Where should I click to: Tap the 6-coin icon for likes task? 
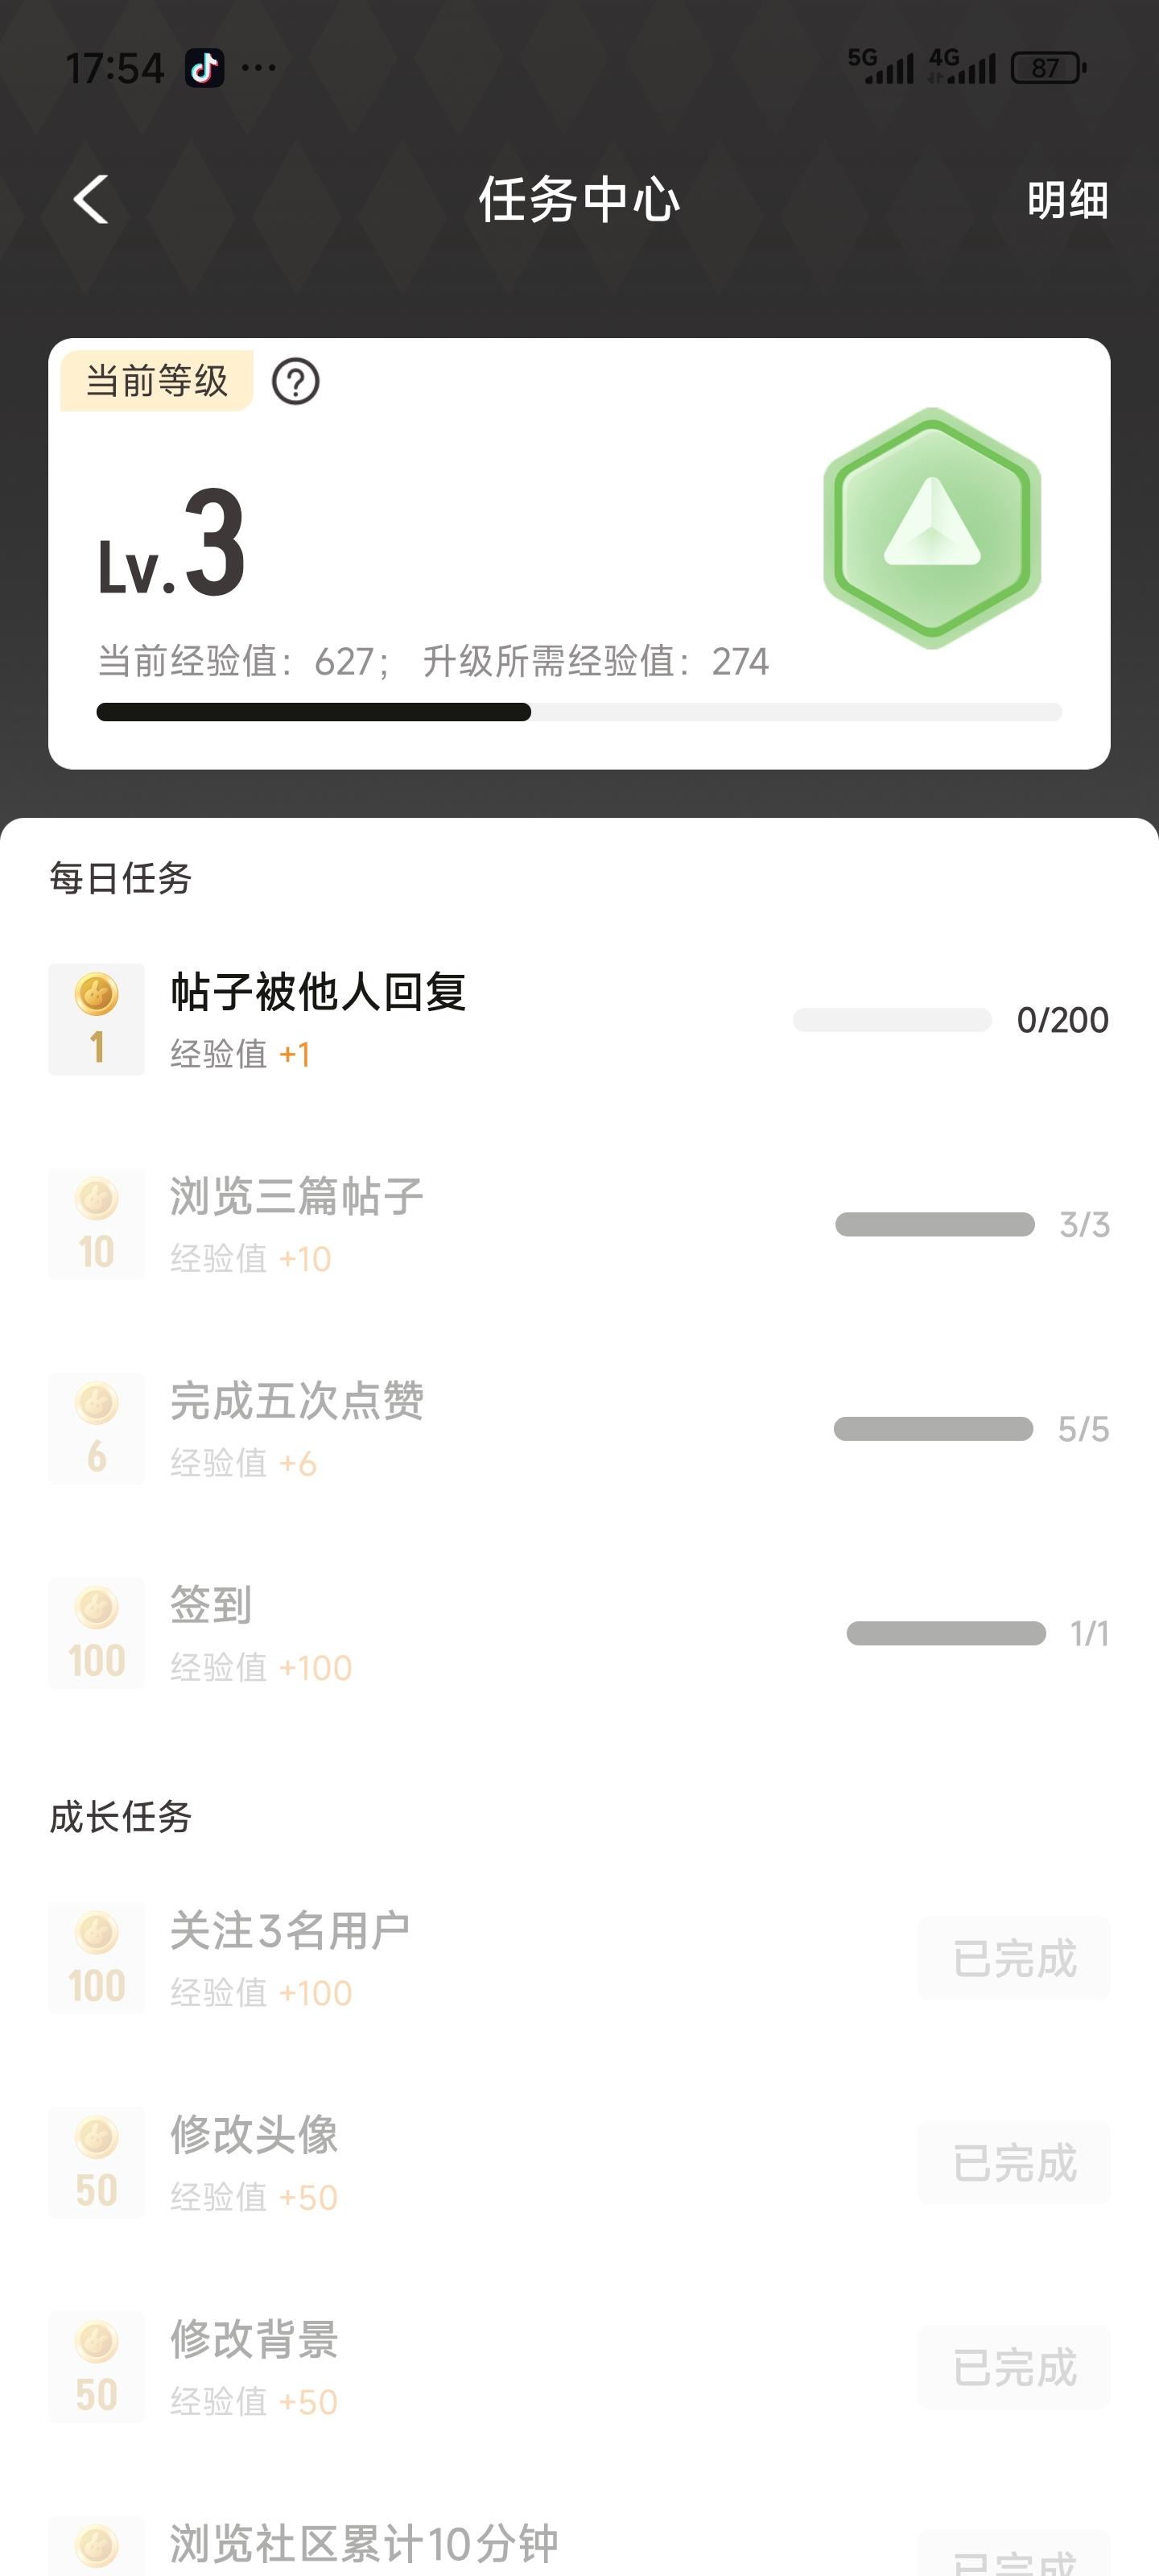click(97, 1428)
